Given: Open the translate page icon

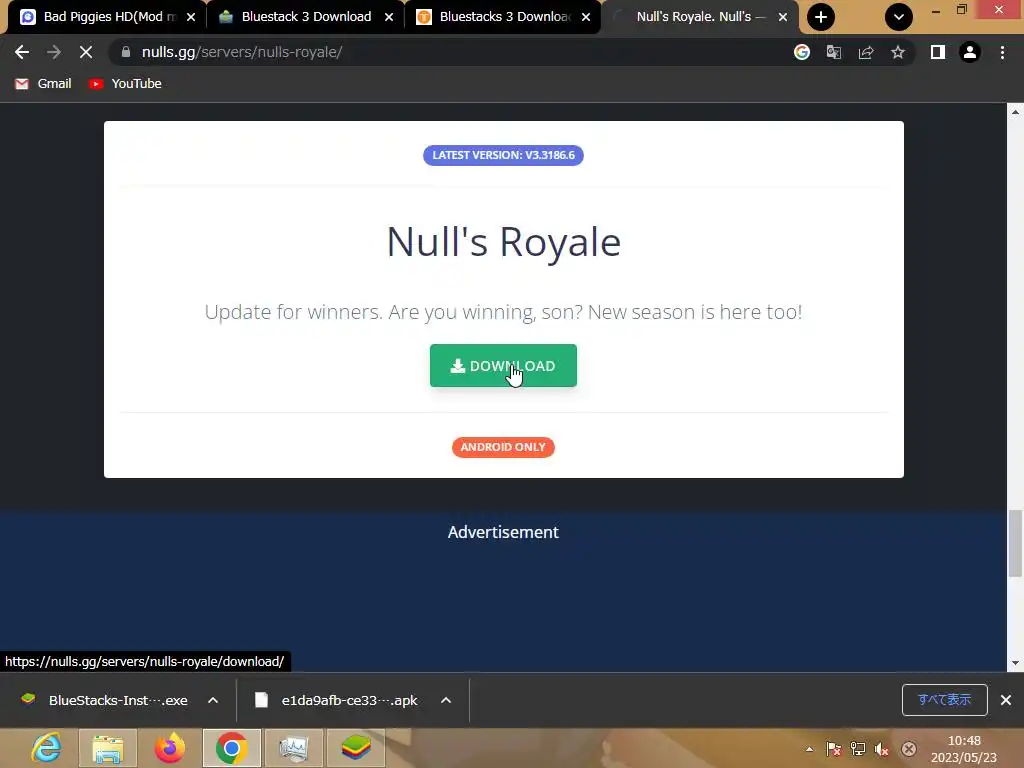Looking at the screenshot, I should coord(834,52).
